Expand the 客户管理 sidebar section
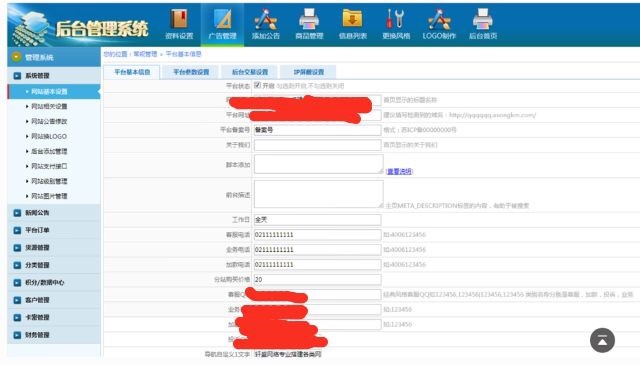This screenshot has height=365, width=640. coord(54,300)
